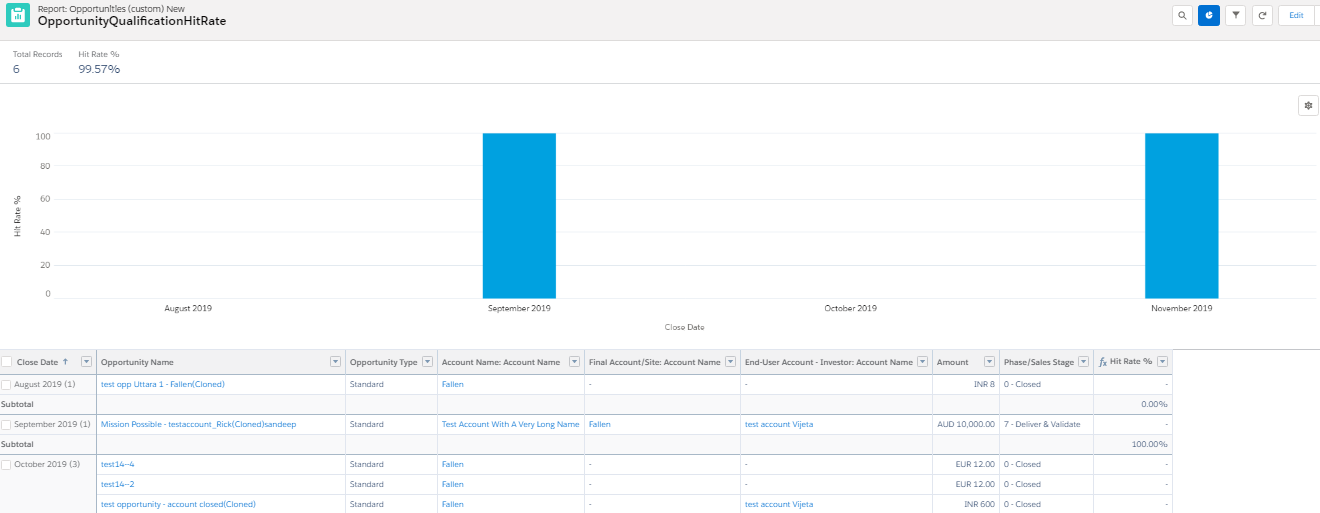Click the August 2019 axis label

coord(188,308)
